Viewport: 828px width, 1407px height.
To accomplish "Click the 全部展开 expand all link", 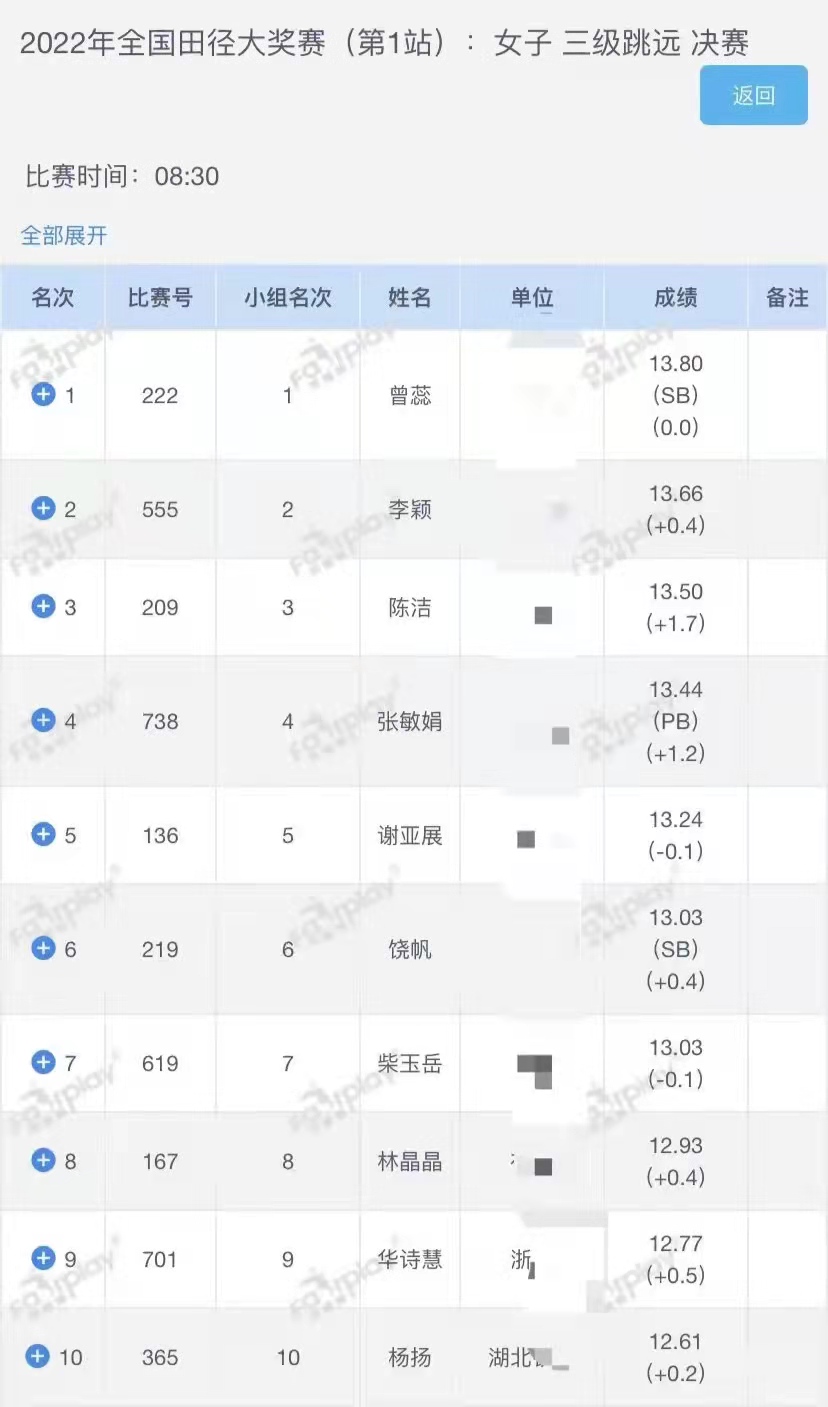I will coord(64,236).
